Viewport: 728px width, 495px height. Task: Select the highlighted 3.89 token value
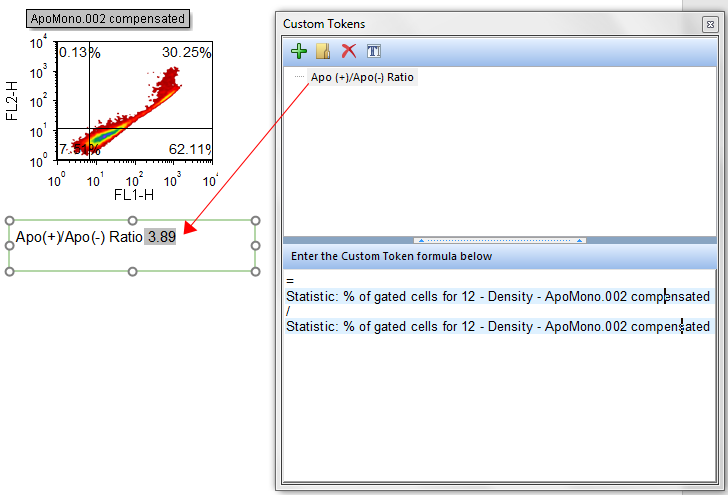(161, 237)
